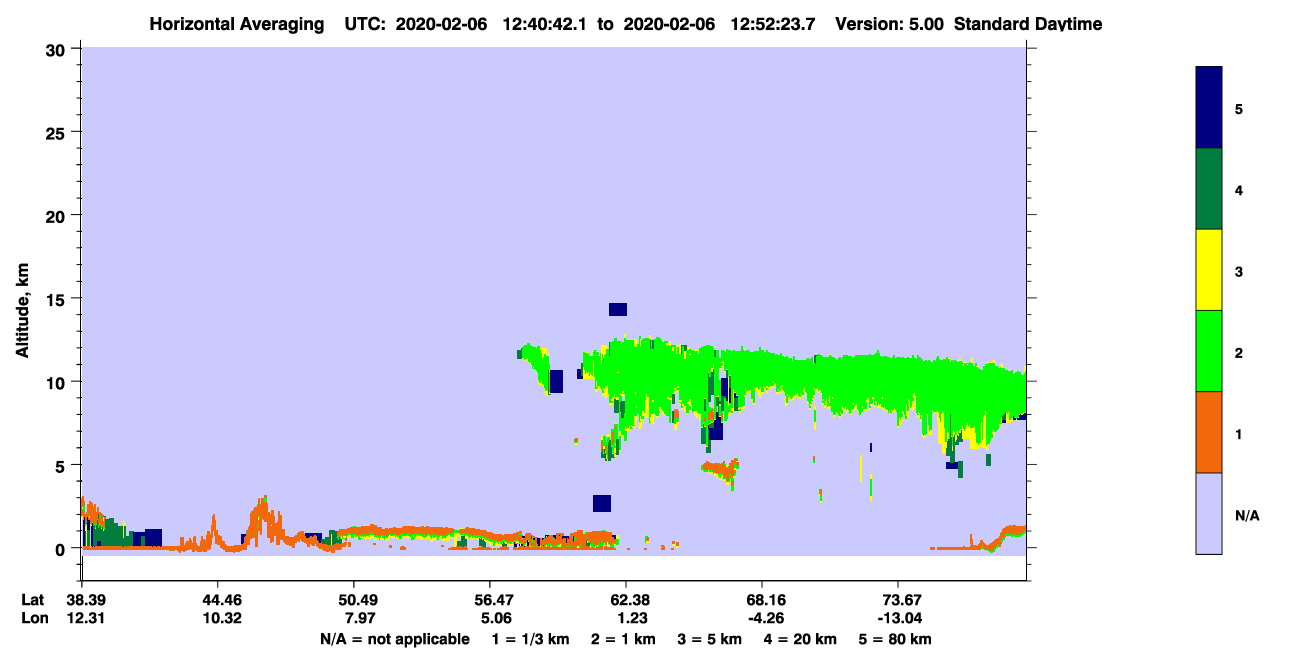This screenshot has height=667, width=1300.
Task: Click '2 = 1 km' legend text
Action: [x=623, y=639]
